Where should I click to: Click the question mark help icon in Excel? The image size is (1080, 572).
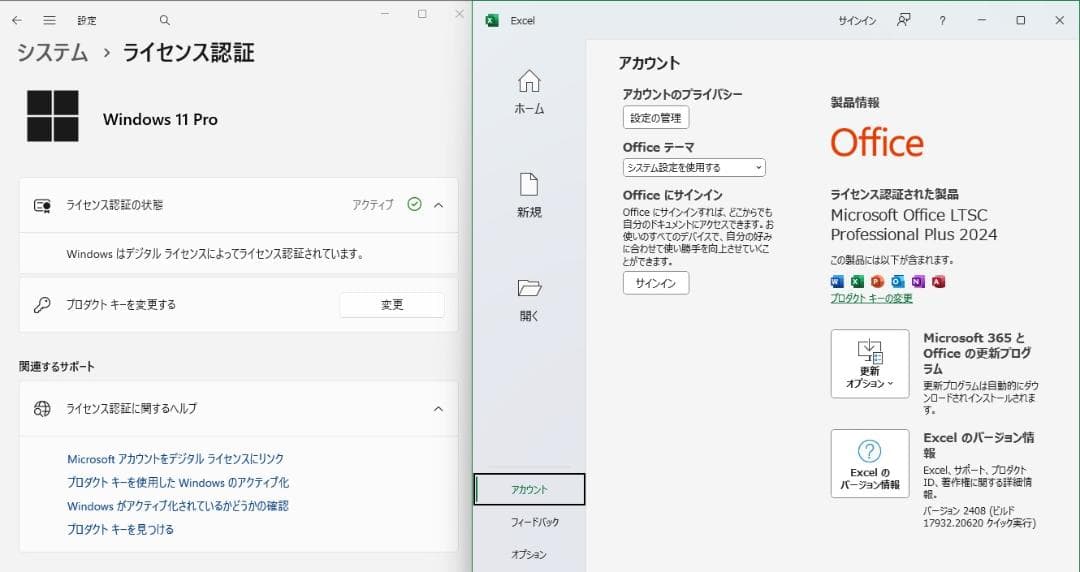tap(942, 21)
